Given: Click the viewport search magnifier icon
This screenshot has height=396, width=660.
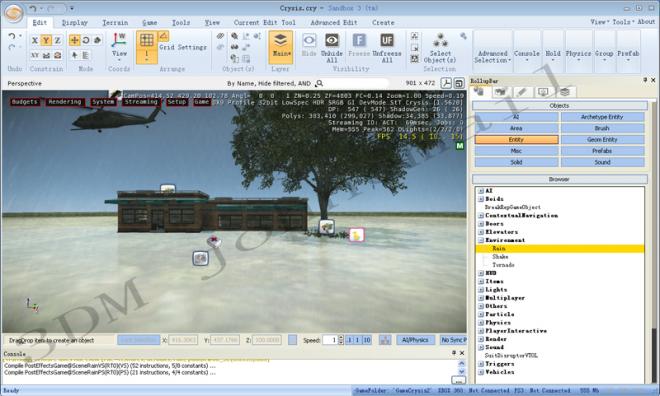Looking at the screenshot, I should pos(319,84).
